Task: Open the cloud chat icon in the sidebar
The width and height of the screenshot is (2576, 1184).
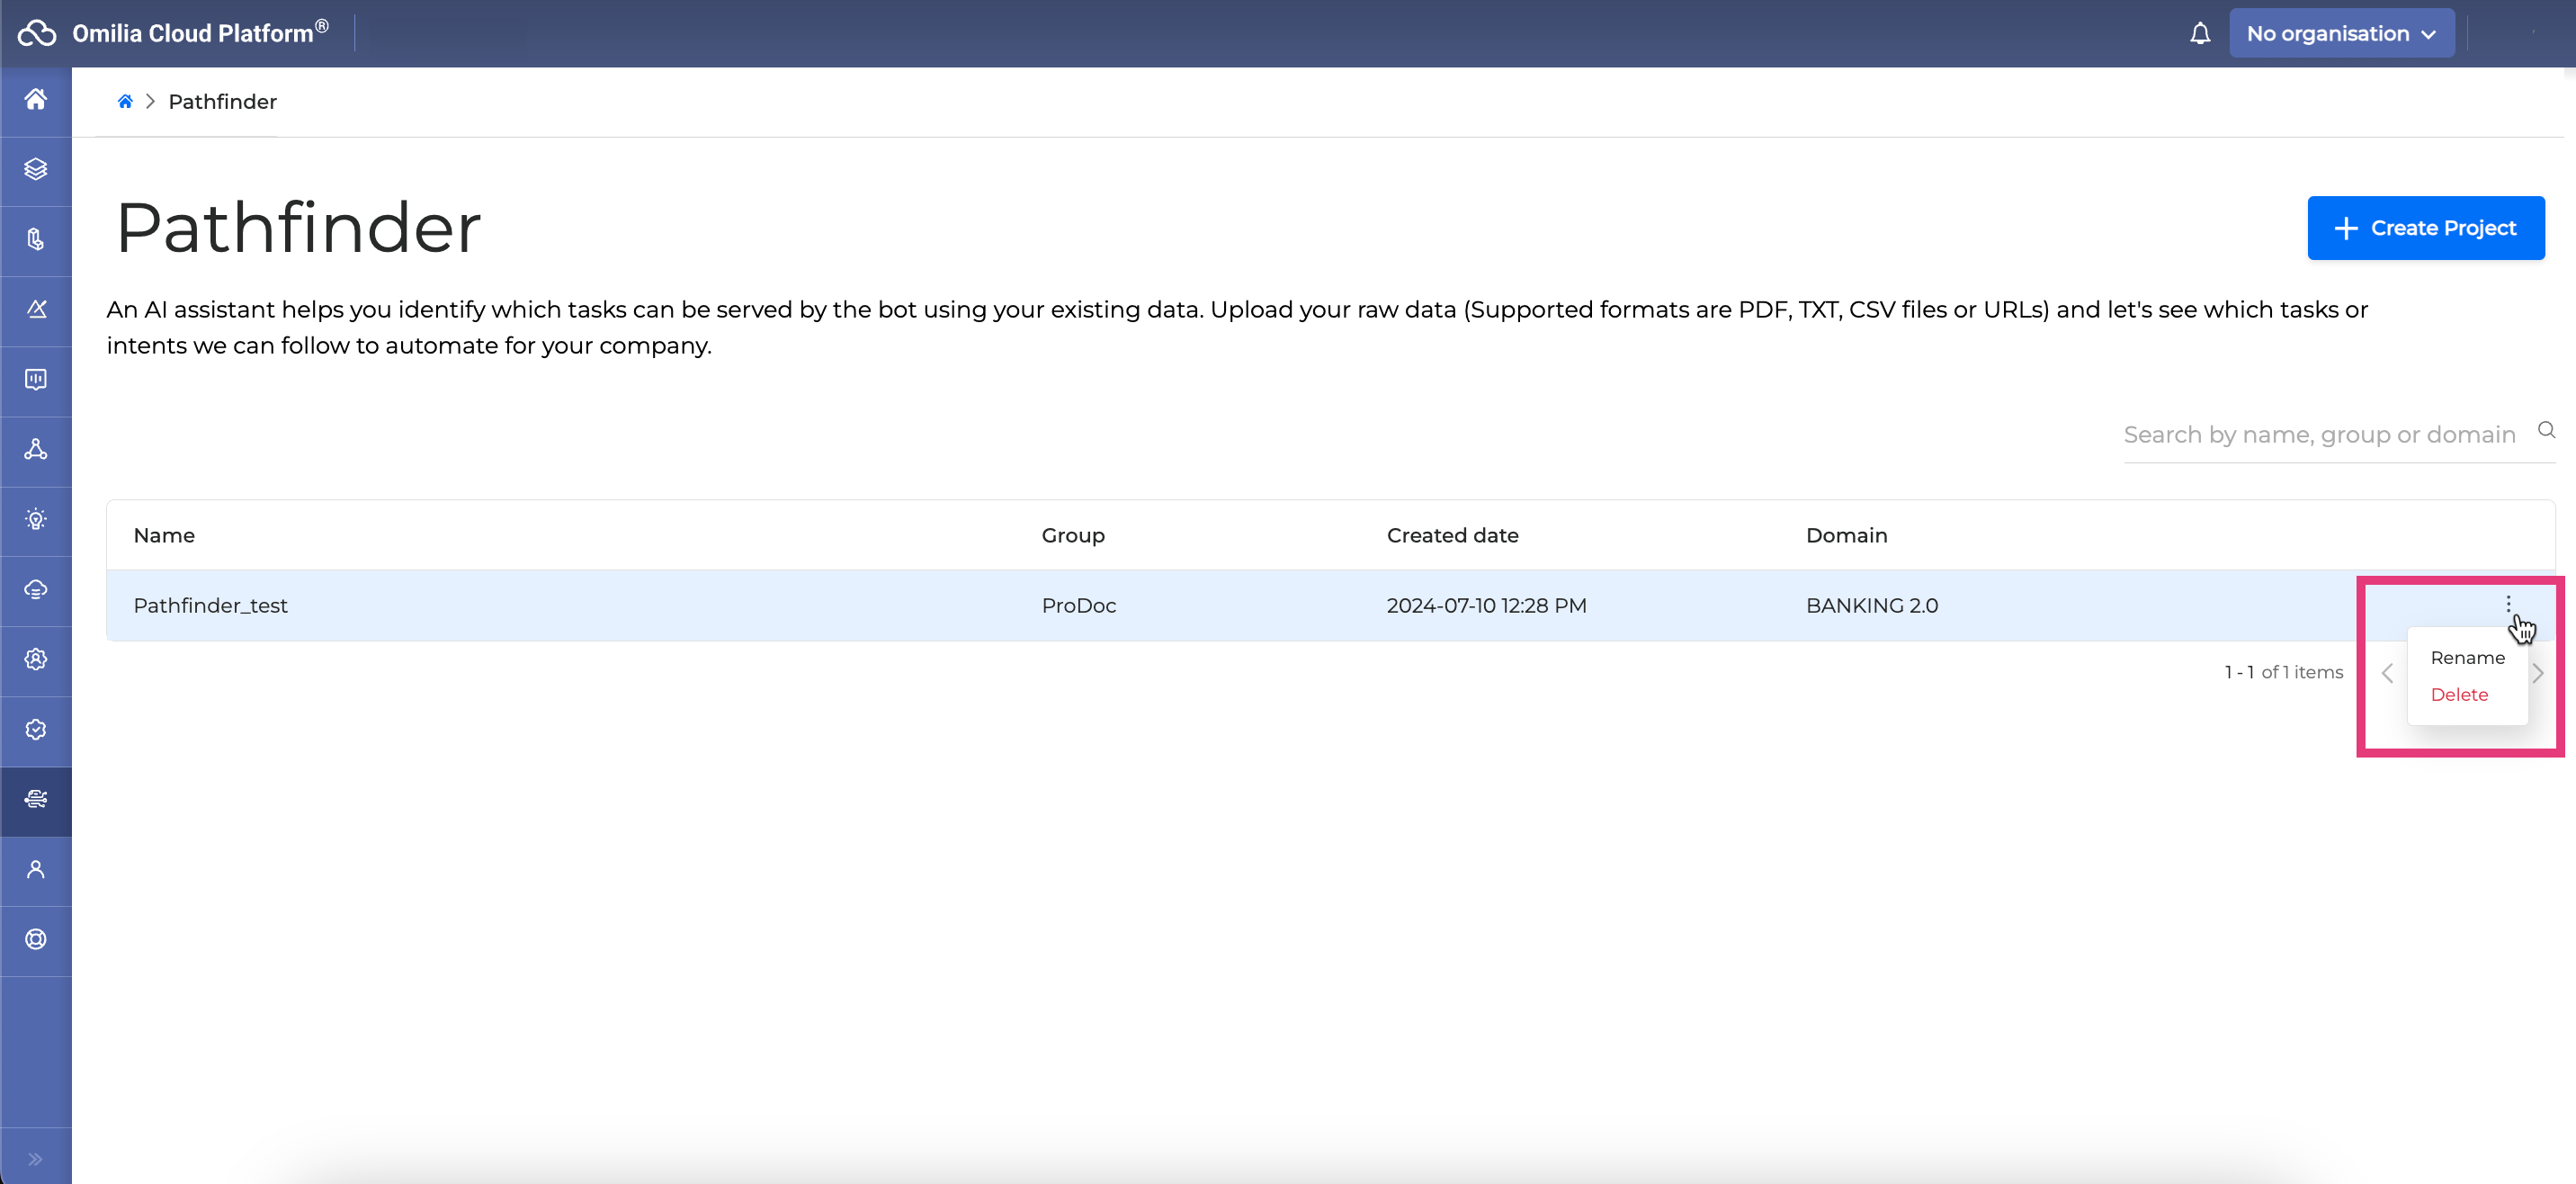Action: pyautogui.click(x=36, y=589)
